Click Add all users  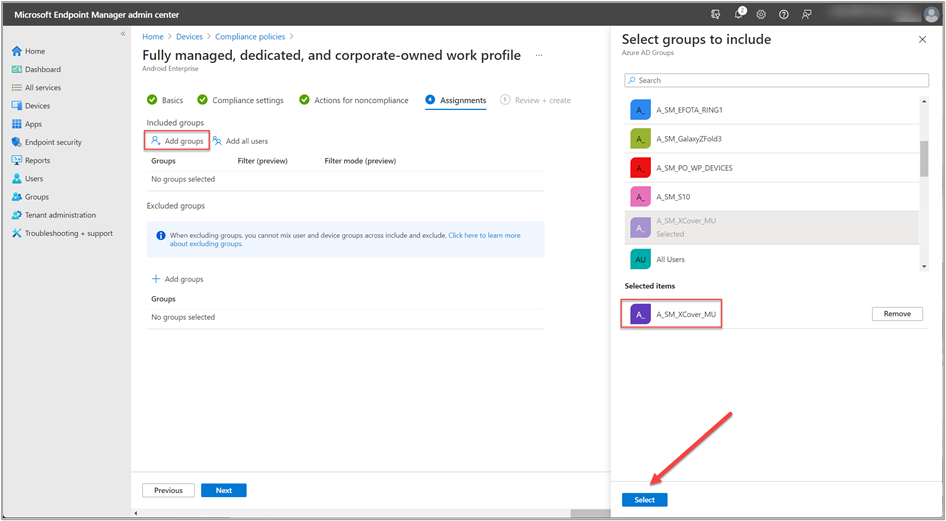click(x=240, y=141)
